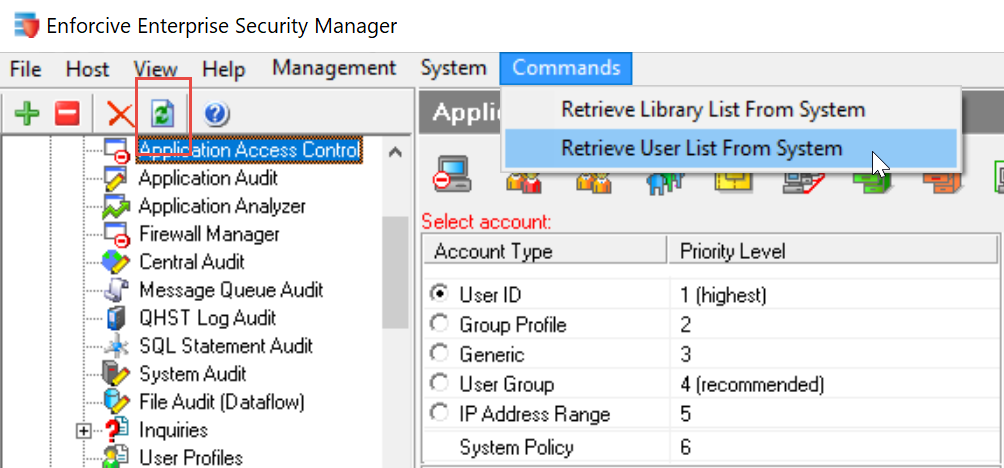Viewport: 1004px width, 468px height.
Task: Click the blue and green people group icon
Action: (x=663, y=181)
